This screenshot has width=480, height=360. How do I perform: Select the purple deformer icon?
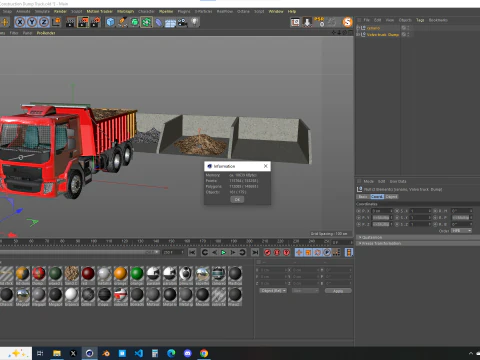click(159, 22)
